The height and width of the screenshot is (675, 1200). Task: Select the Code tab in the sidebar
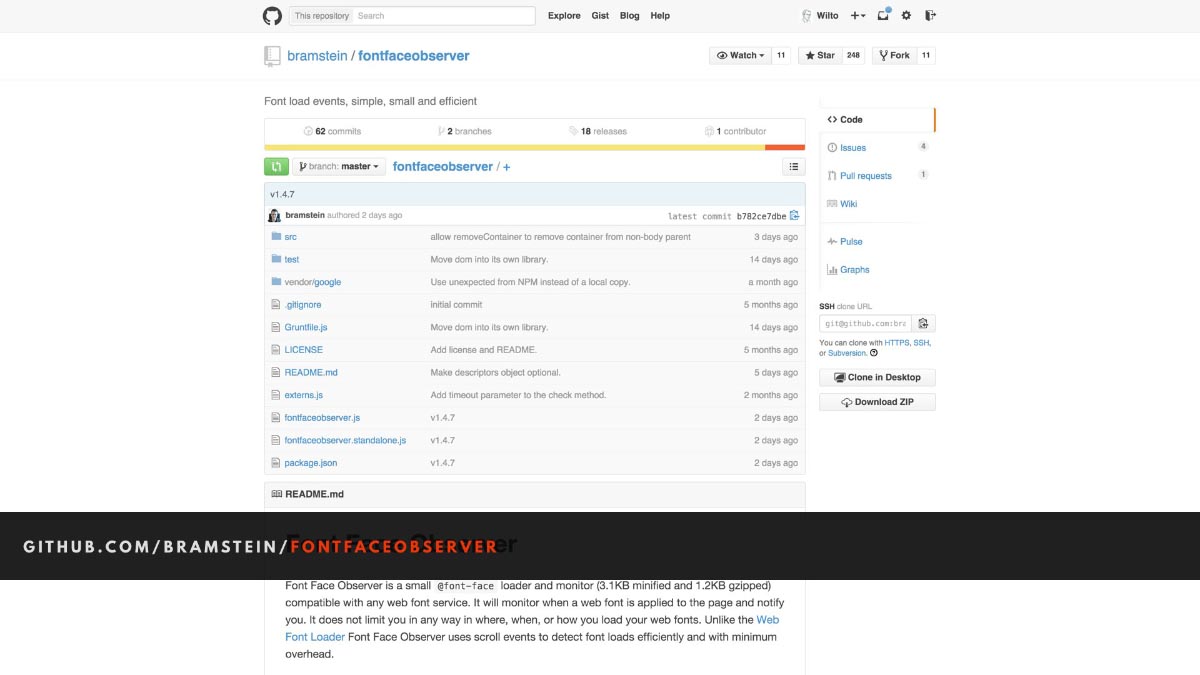click(877, 119)
